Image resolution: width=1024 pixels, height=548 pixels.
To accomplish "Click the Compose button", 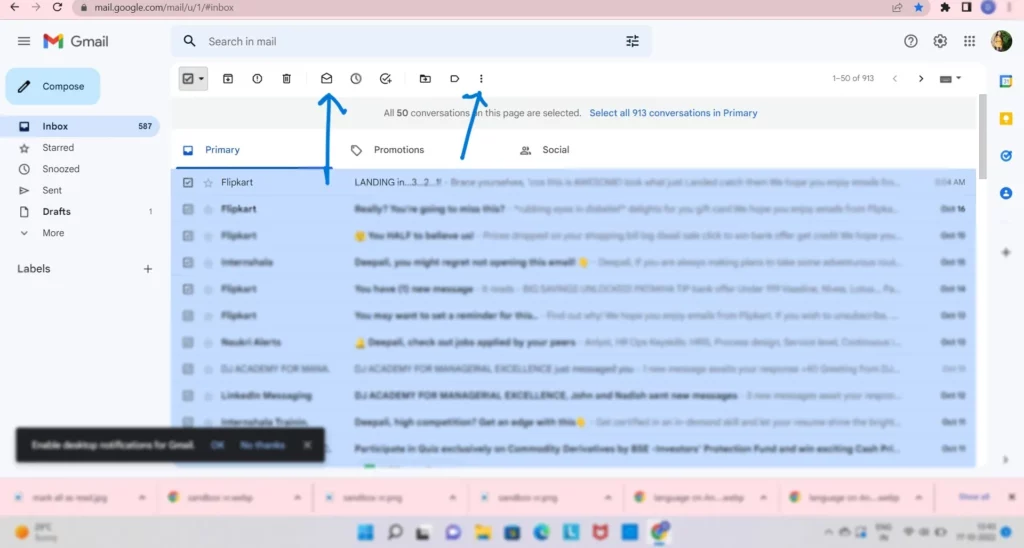I will [x=53, y=86].
